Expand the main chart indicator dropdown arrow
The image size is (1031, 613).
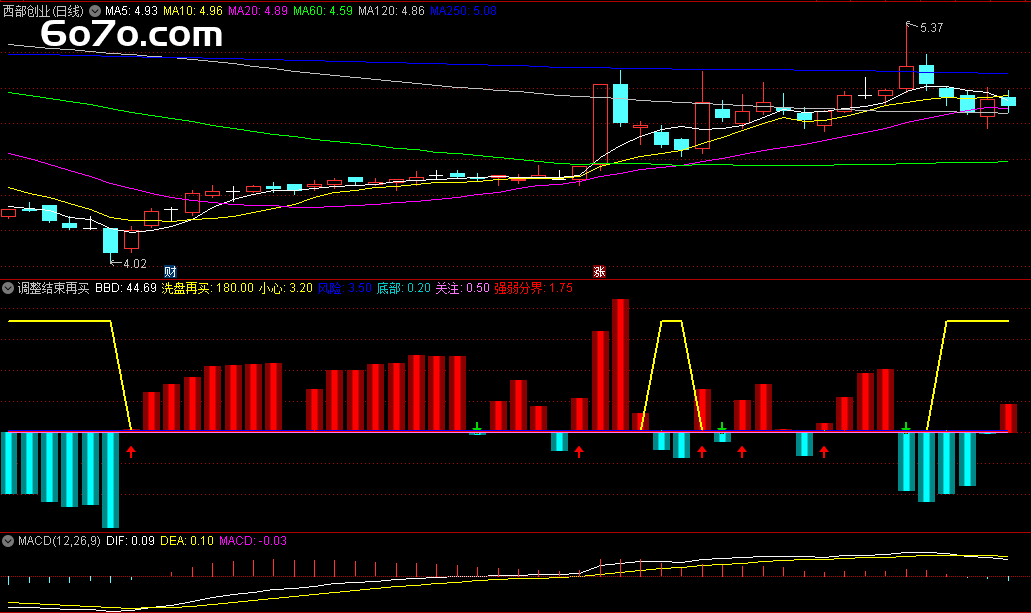pyautogui.click(x=95, y=11)
